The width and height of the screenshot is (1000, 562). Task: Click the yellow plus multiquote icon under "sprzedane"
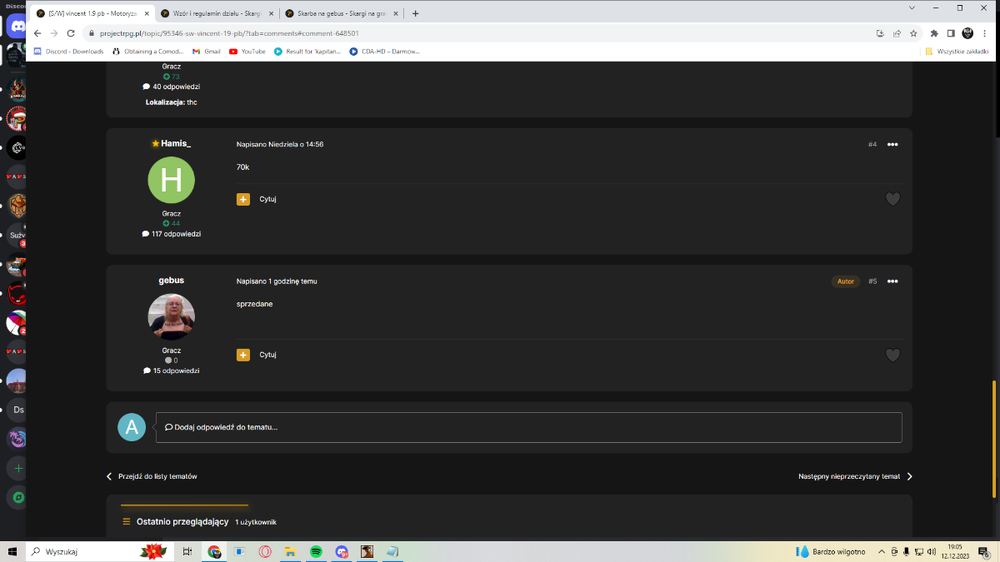(x=243, y=355)
